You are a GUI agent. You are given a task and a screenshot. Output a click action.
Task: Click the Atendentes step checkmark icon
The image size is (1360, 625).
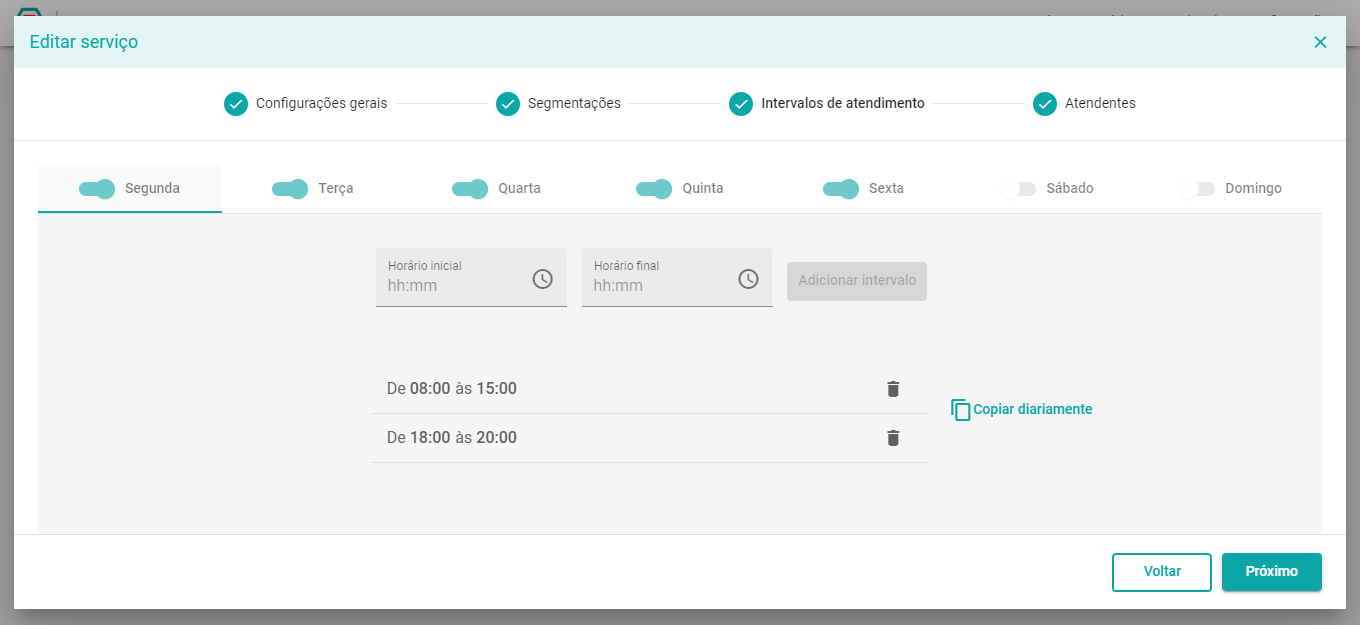[x=1045, y=104]
